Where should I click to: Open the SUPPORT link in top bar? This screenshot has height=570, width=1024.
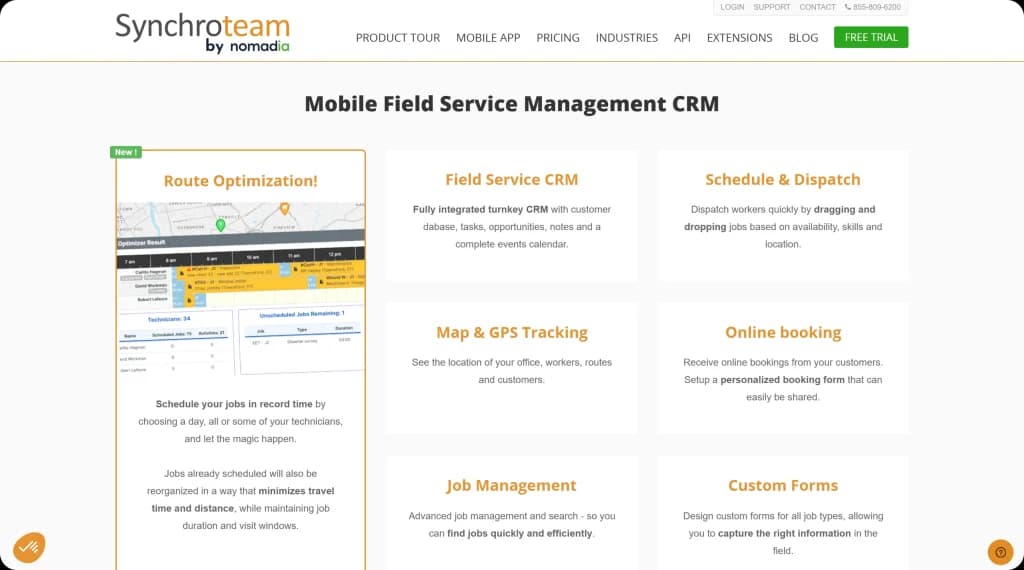click(x=771, y=7)
